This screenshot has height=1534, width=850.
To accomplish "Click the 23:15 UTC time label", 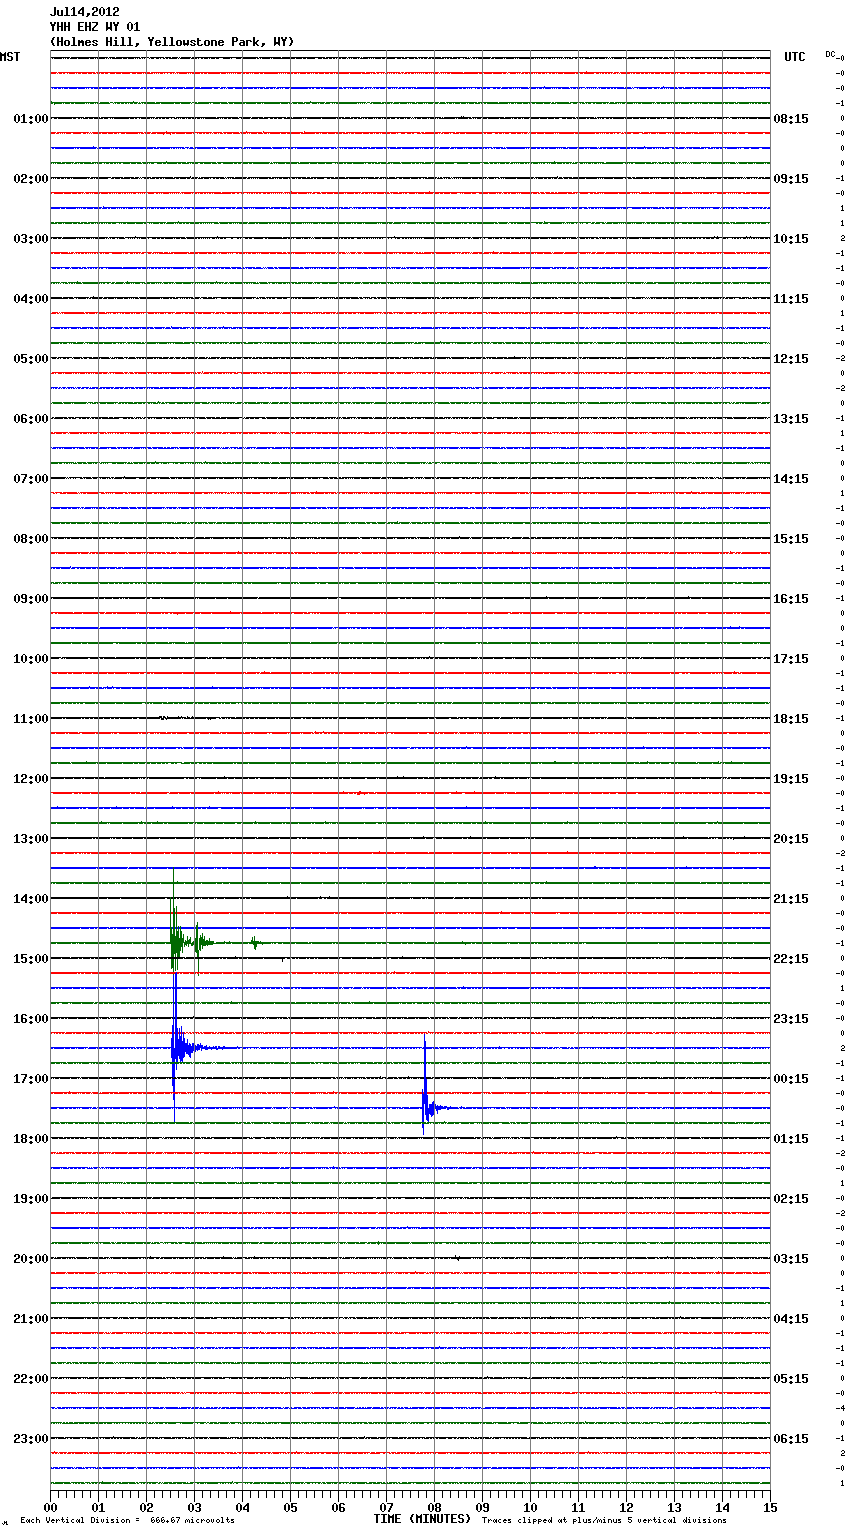I will pos(791,1019).
